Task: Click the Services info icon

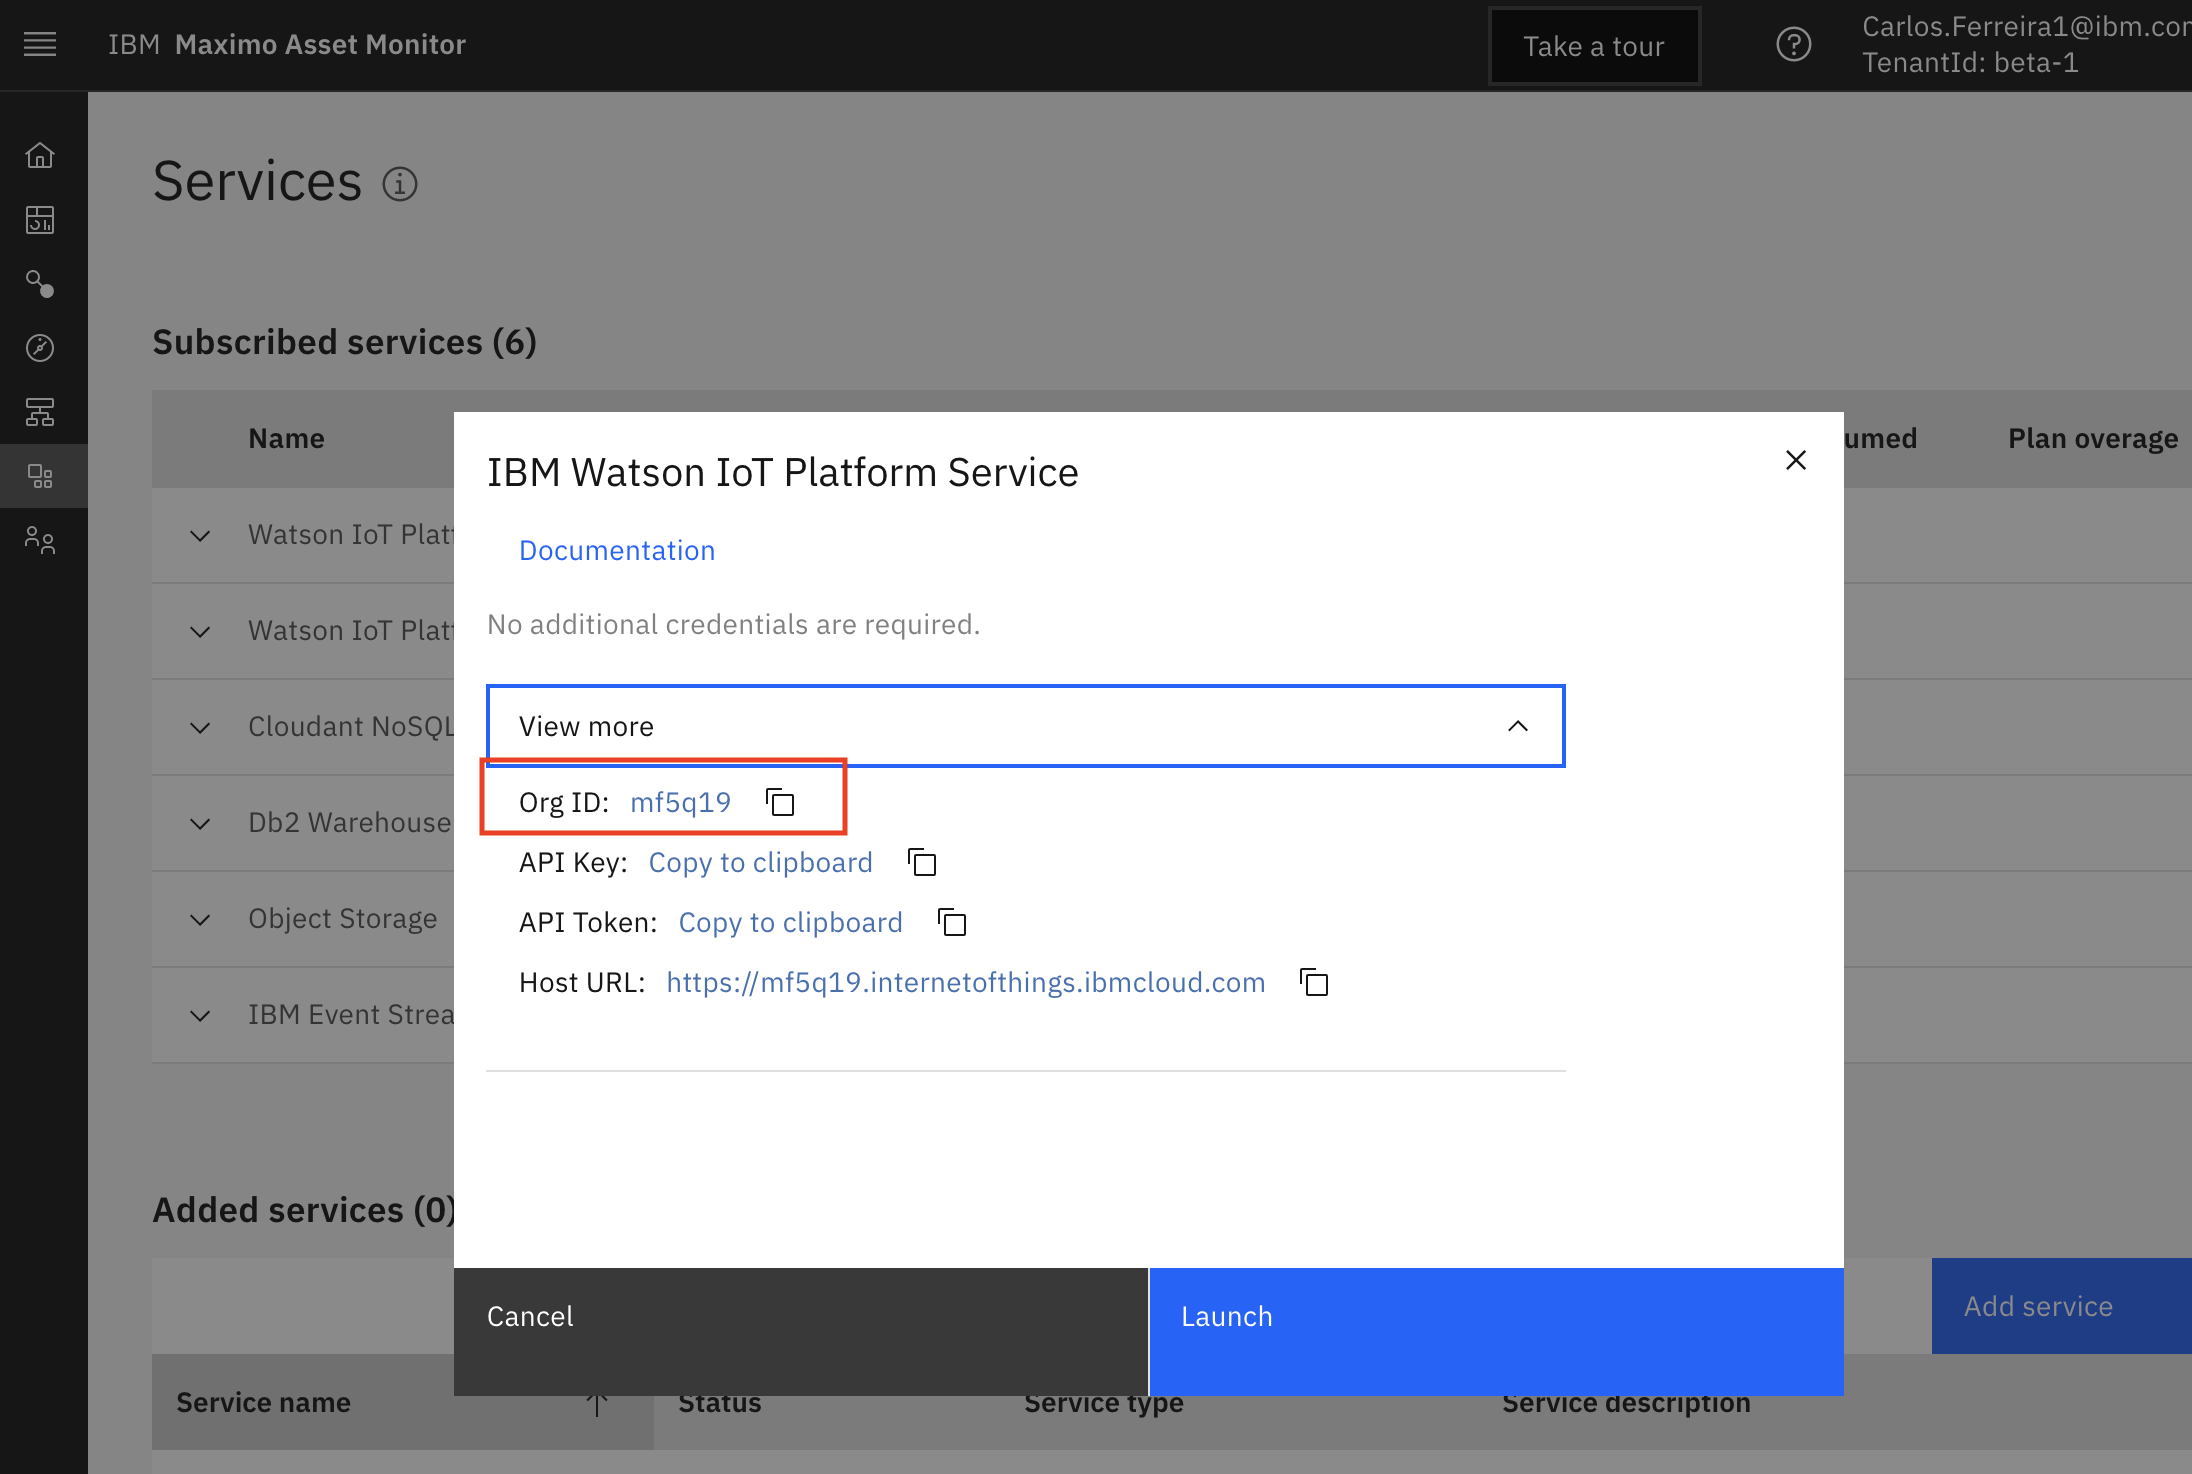Action: (400, 184)
